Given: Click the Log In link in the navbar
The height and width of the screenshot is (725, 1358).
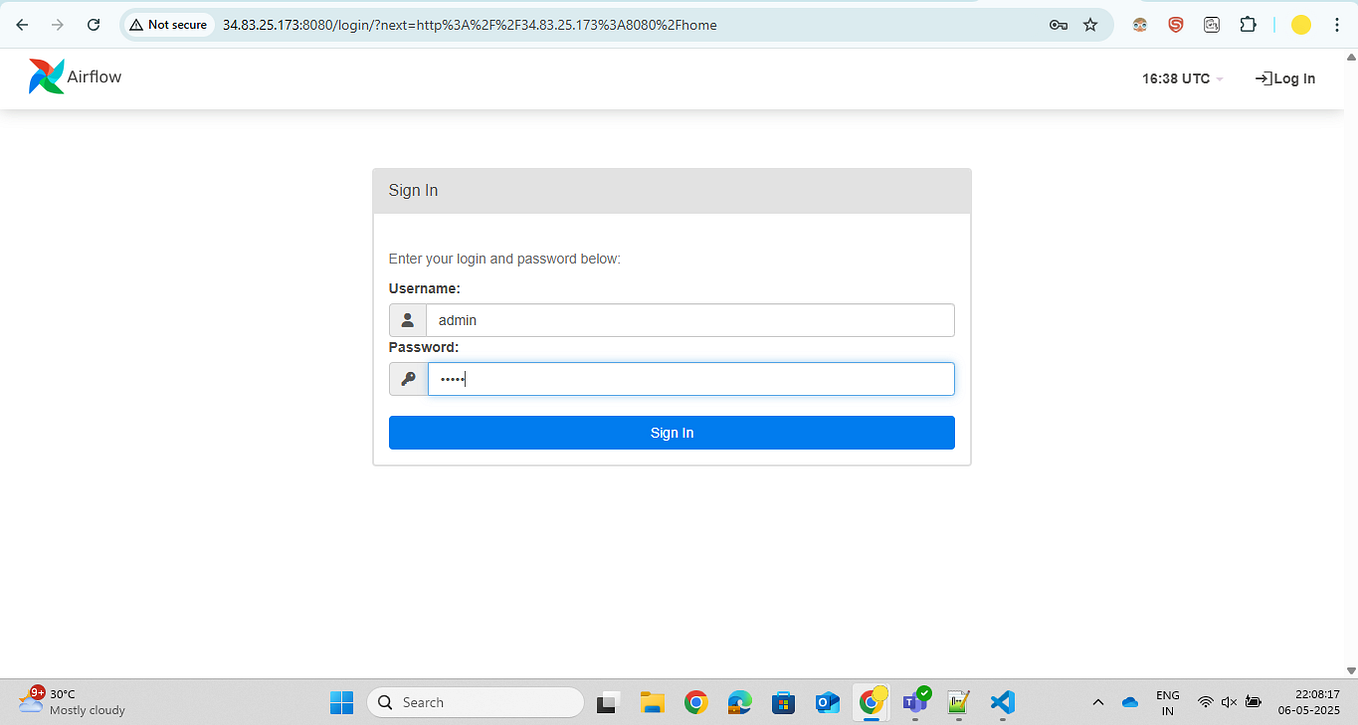Looking at the screenshot, I should 1285,78.
